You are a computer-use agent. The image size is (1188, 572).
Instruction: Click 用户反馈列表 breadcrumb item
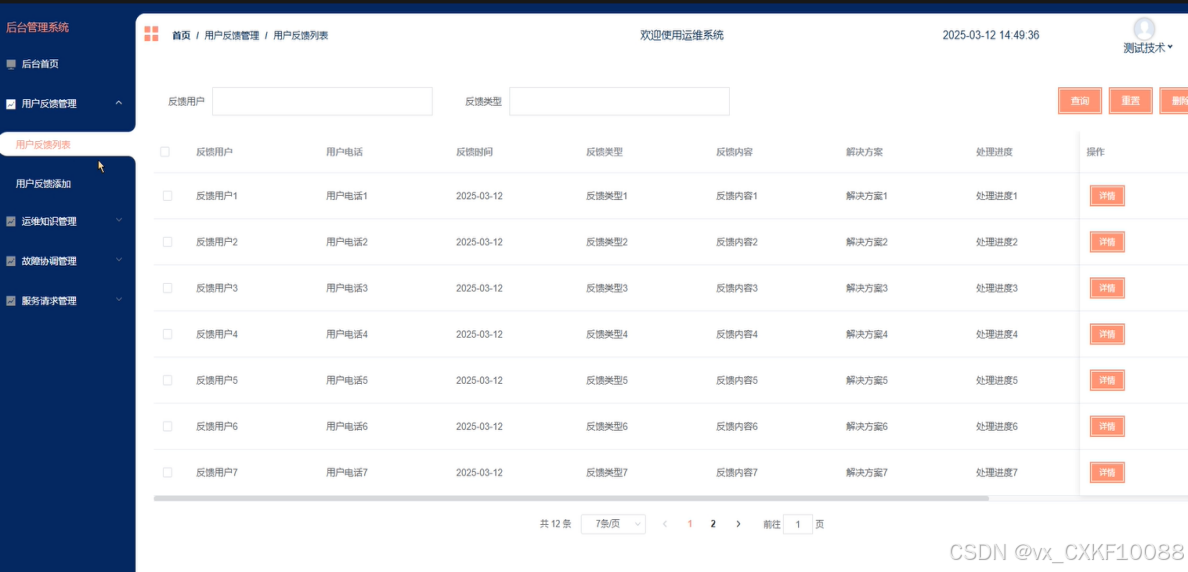pos(300,36)
